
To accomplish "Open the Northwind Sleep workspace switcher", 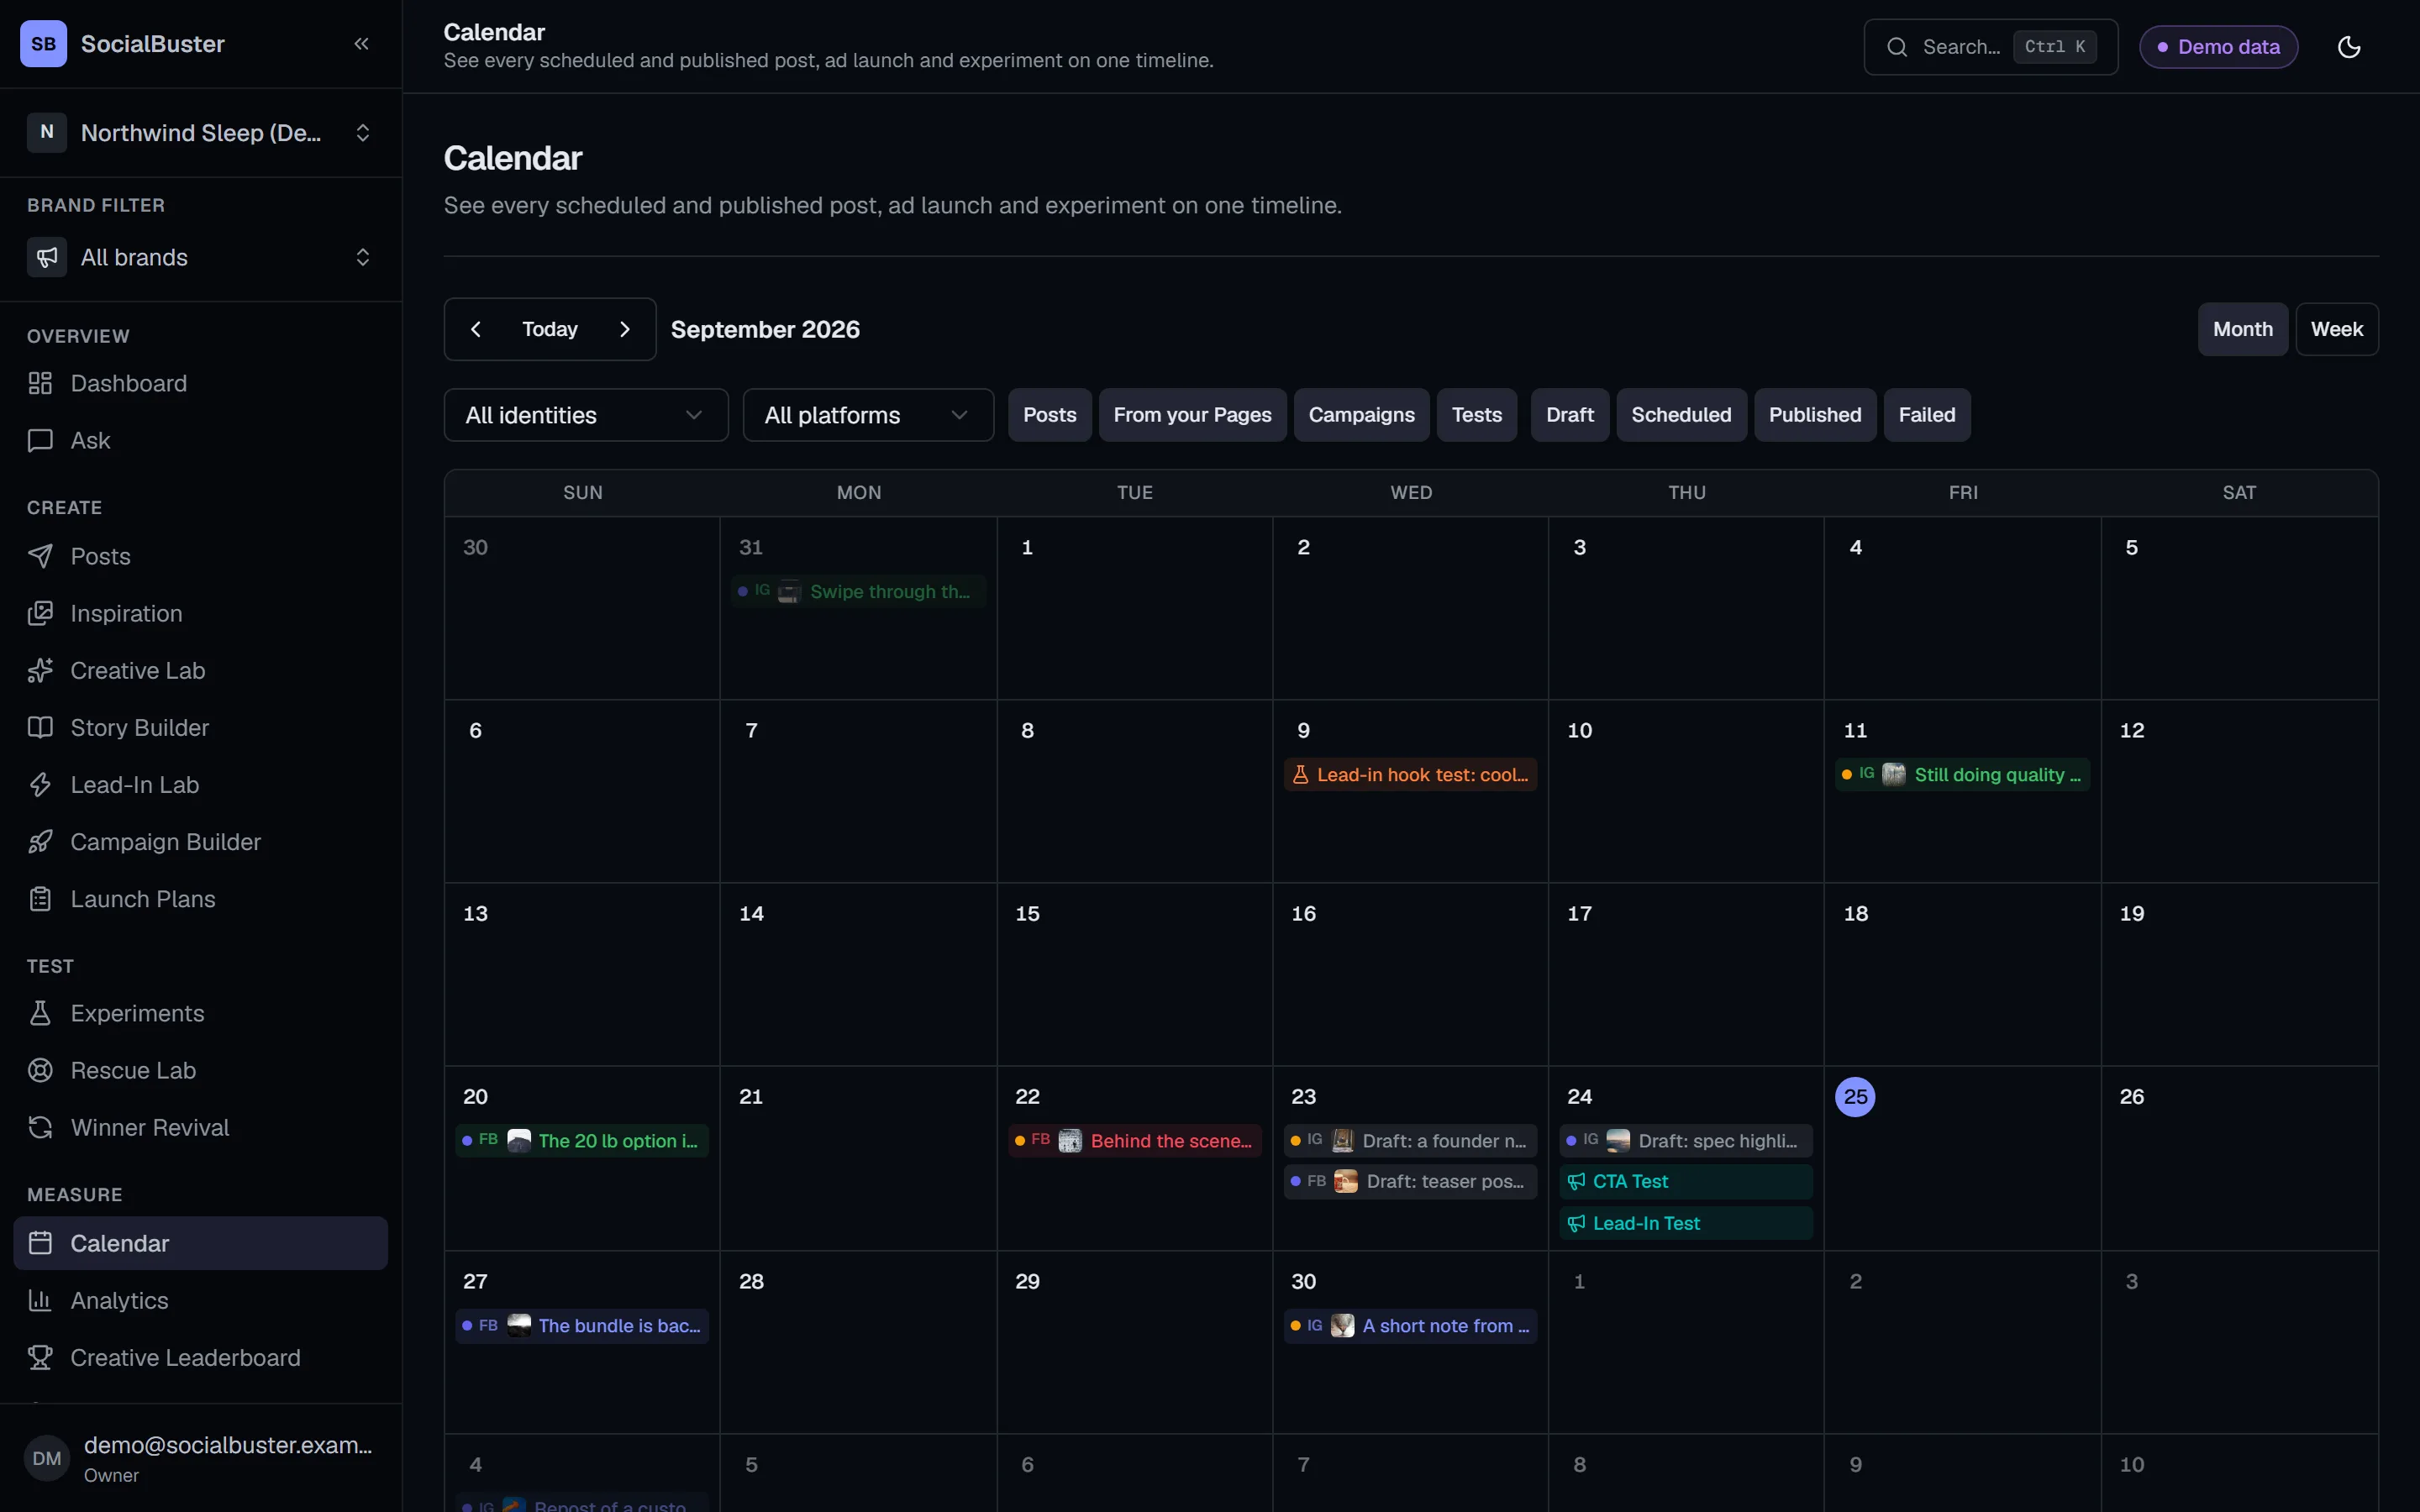I will click(201, 133).
